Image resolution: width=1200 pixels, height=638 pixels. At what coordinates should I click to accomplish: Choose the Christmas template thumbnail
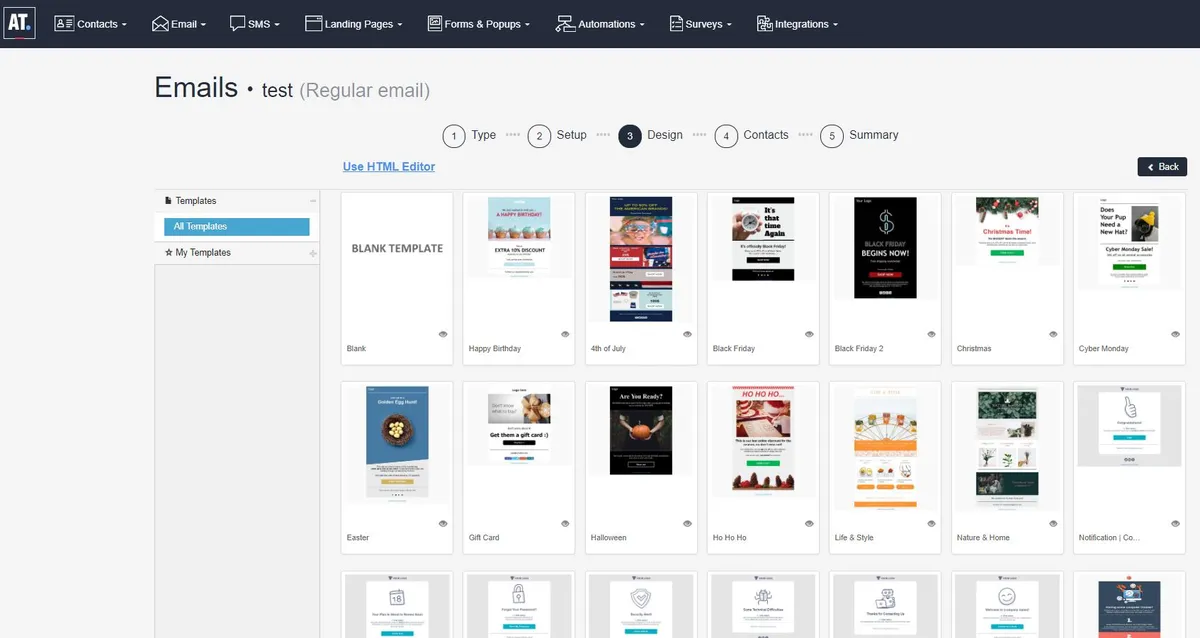[x=1007, y=231]
